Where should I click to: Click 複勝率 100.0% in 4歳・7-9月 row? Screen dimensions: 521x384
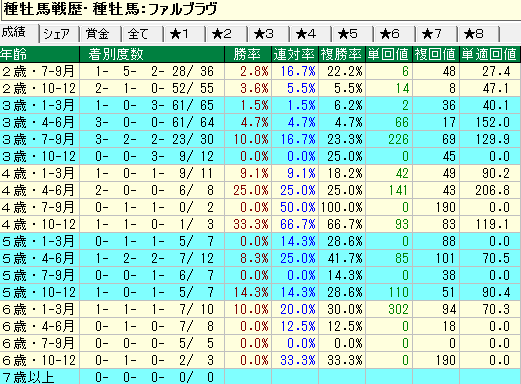click(342, 207)
